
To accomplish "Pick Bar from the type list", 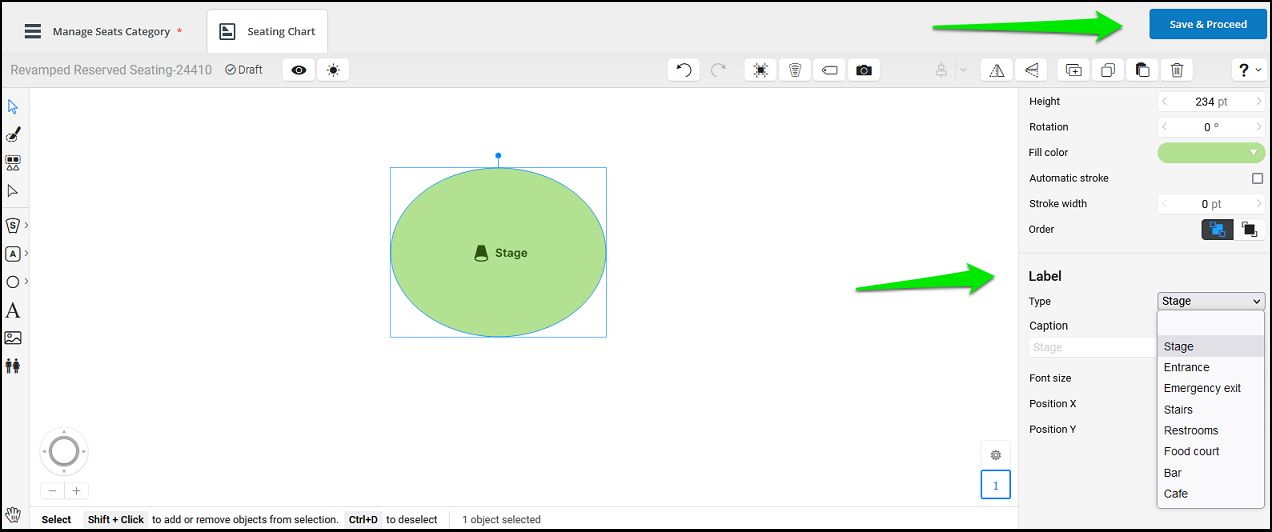I will (1211, 473).
